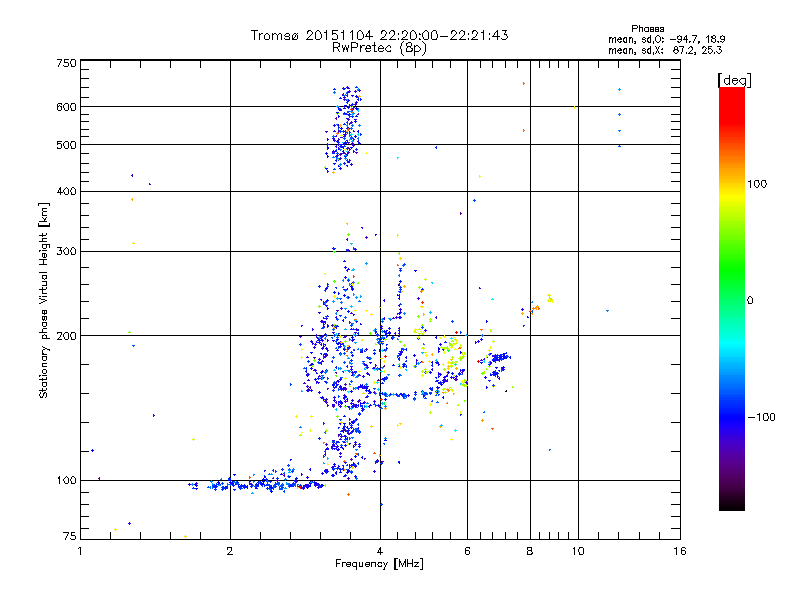Click the y-axis label '500'
Viewport: 800px width, 600px height.
pos(66,145)
